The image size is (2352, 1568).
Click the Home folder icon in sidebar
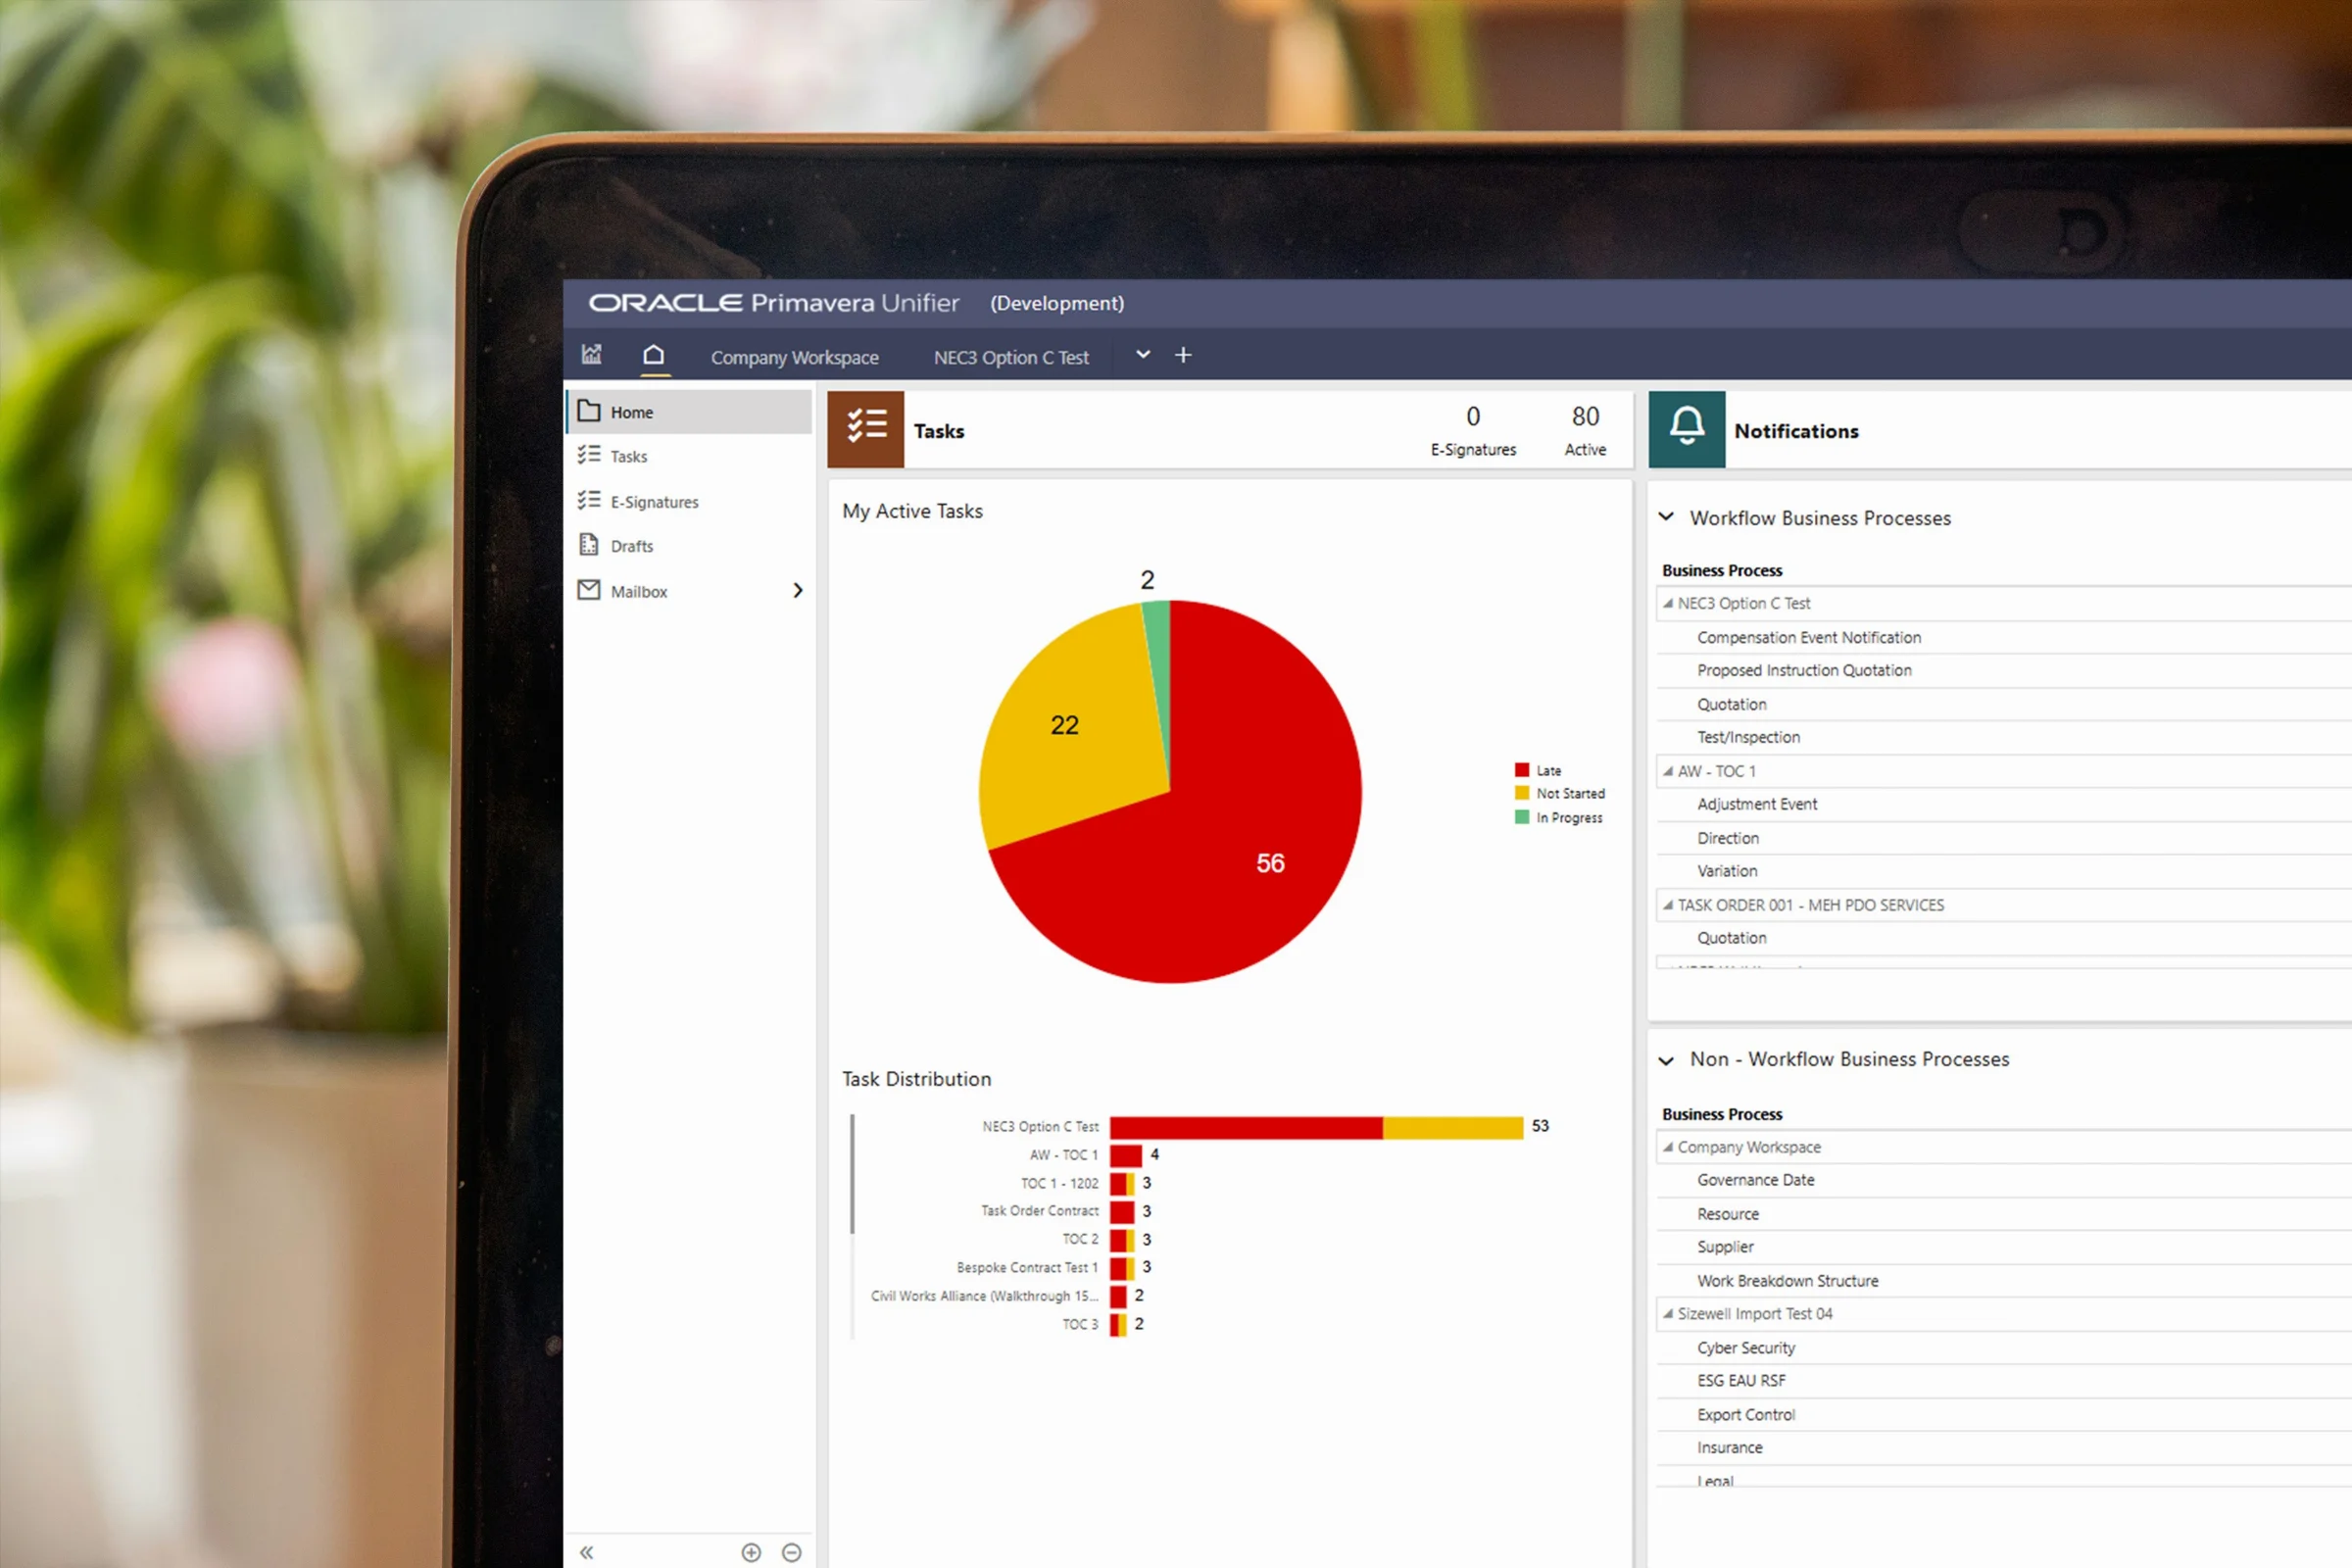tap(589, 411)
